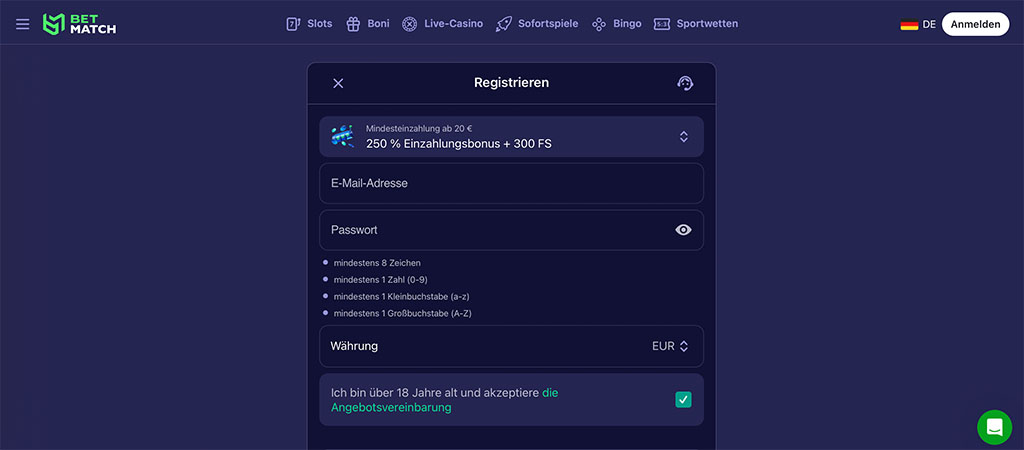Click the headset support icon

click(x=685, y=83)
